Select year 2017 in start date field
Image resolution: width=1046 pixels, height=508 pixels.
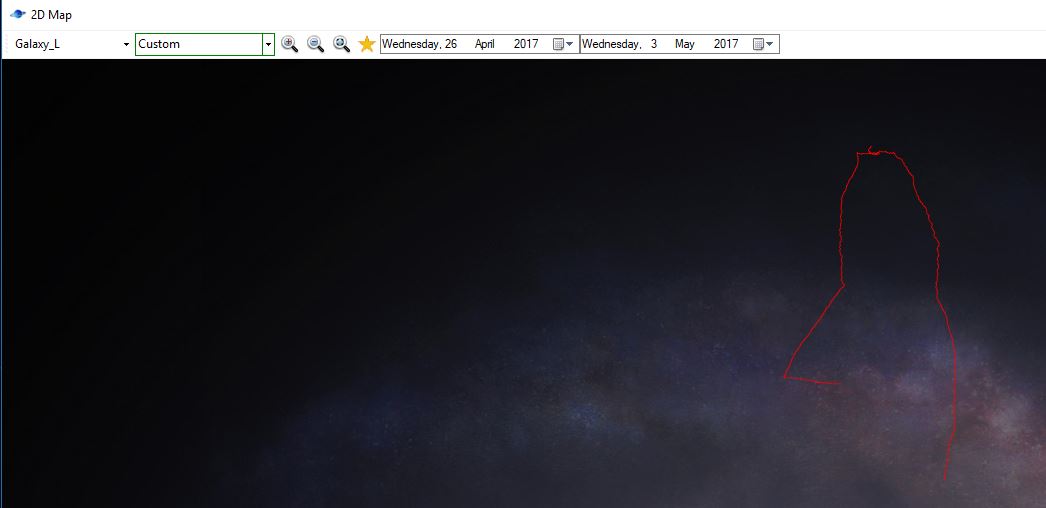526,44
